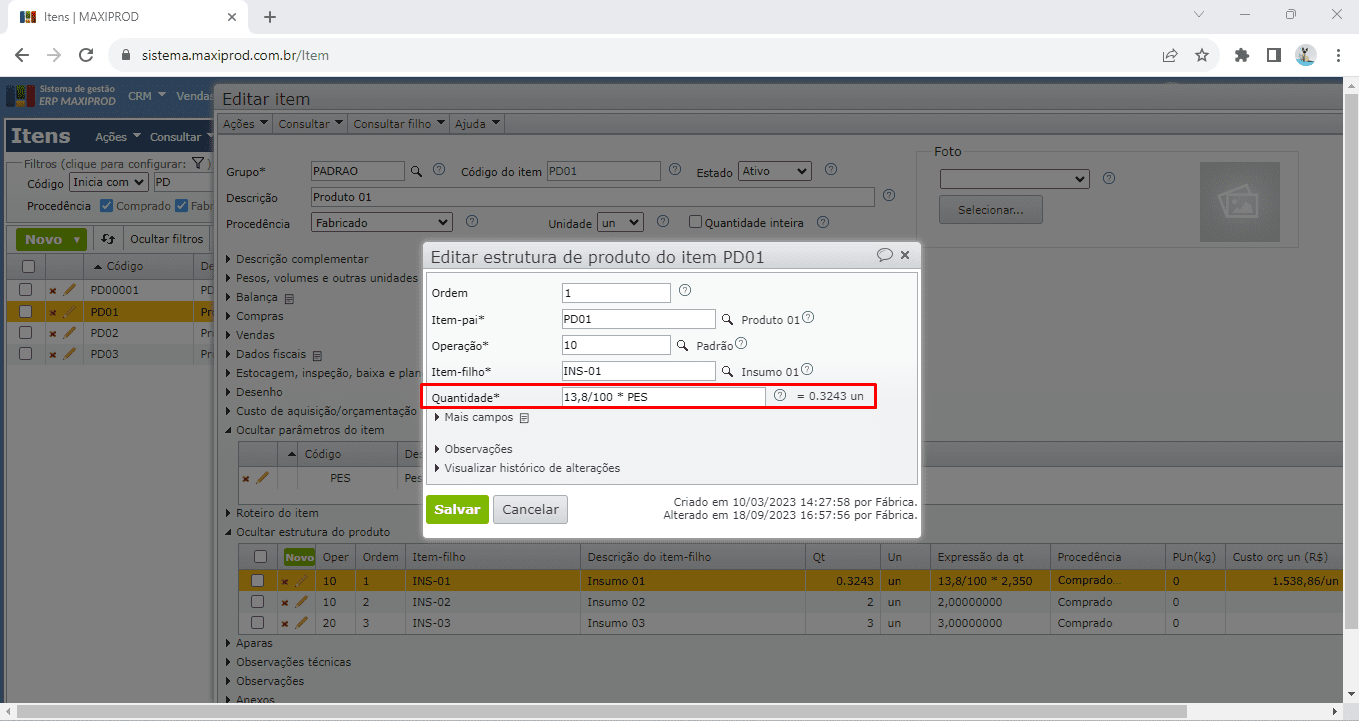Close the Editar estrutura de produto dialog
Viewport: 1359px width, 721px height.
(905, 255)
